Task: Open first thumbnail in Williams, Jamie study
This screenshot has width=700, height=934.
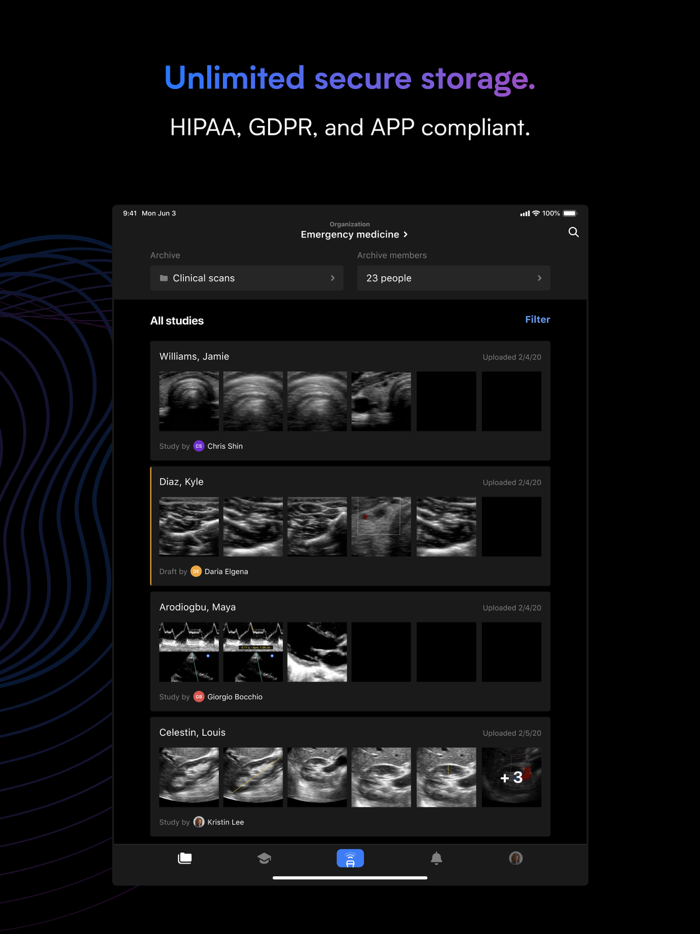Action: (x=189, y=401)
